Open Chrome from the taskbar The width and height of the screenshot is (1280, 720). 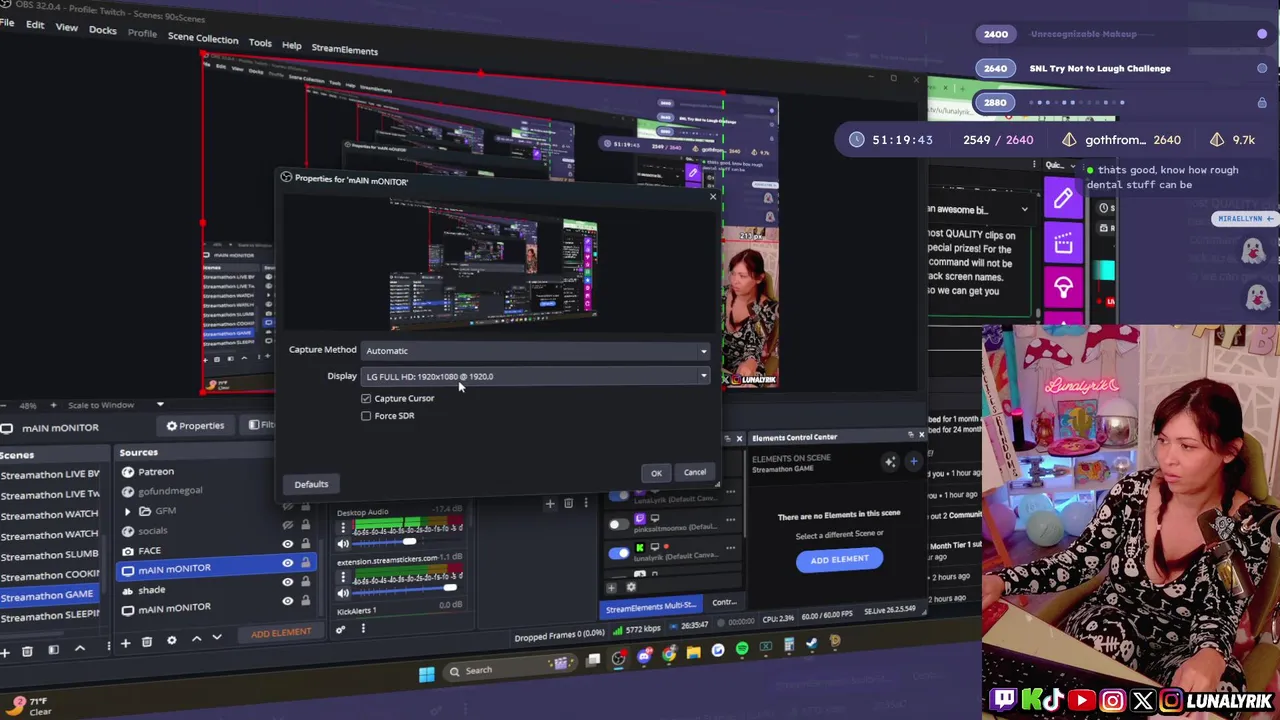pyautogui.click(x=669, y=654)
